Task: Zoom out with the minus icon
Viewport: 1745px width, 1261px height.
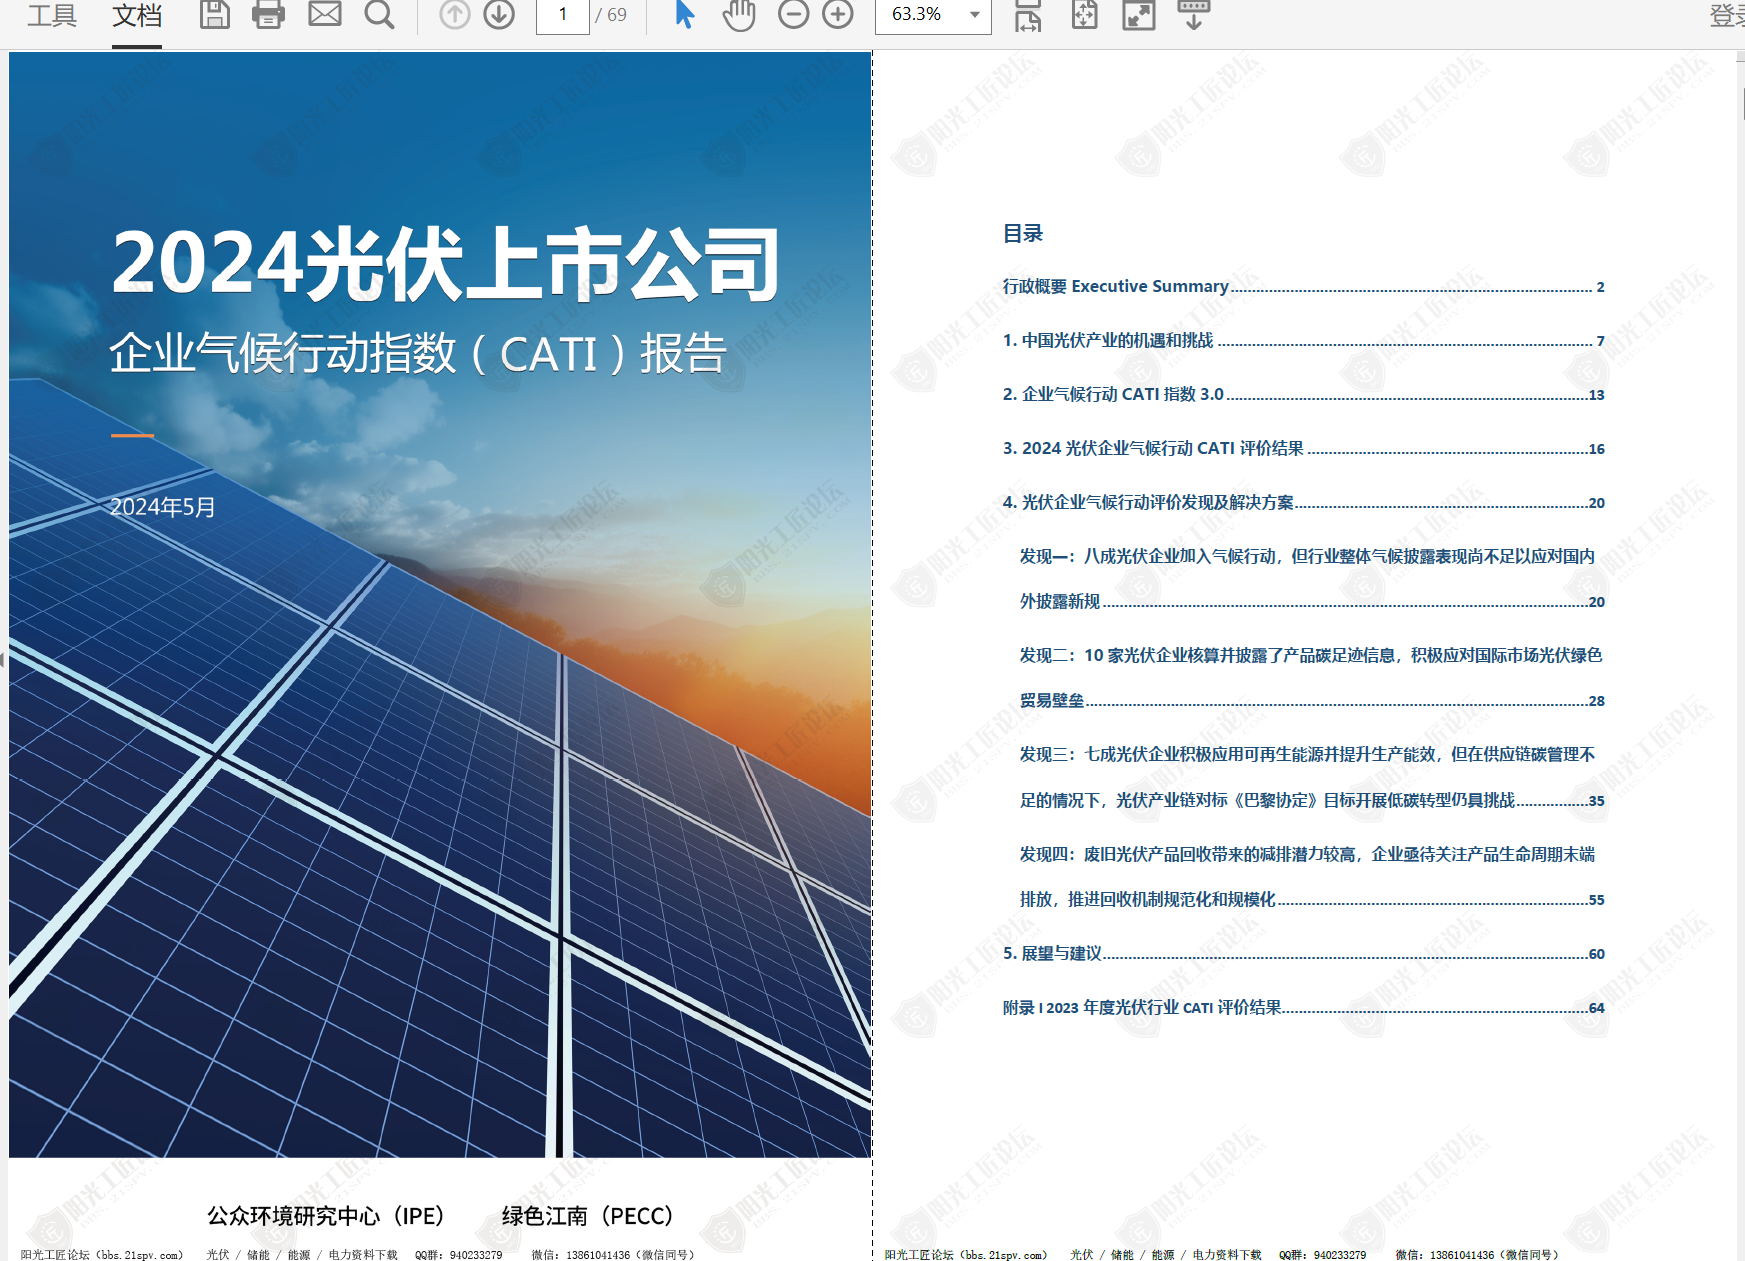Action: click(x=794, y=14)
